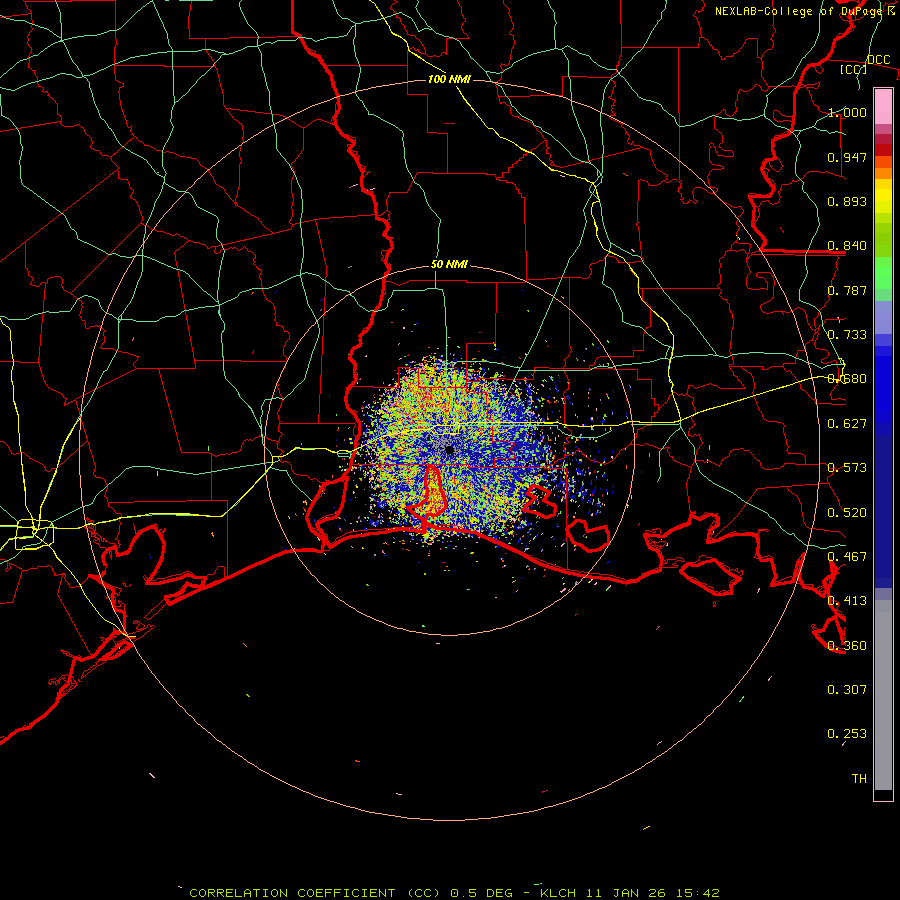Click 11 JAN 26 date in the caption
900x900 pixels.
(626, 893)
